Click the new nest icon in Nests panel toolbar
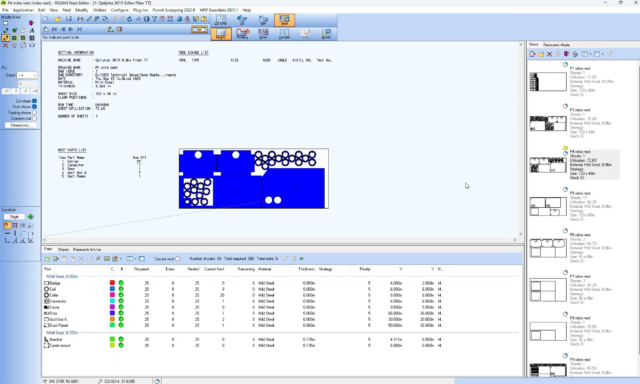The width and height of the screenshot is (640, 384). [x=532, y=54]
